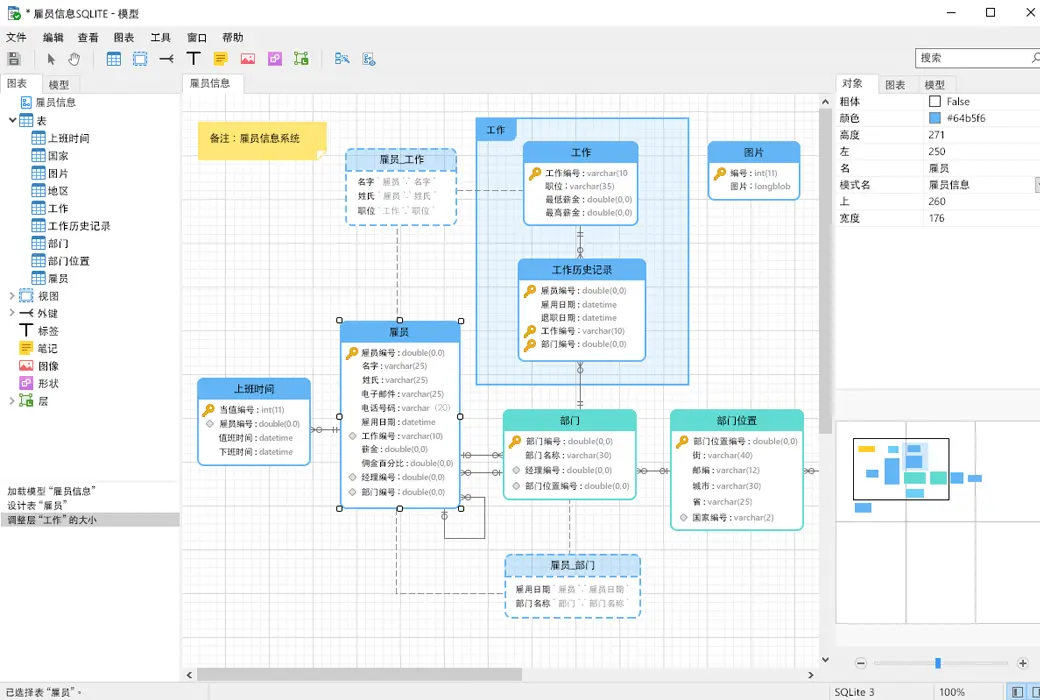1040x700 pixels.
Task: Click the zoom out minus button
Action: (x=860, y=663)
